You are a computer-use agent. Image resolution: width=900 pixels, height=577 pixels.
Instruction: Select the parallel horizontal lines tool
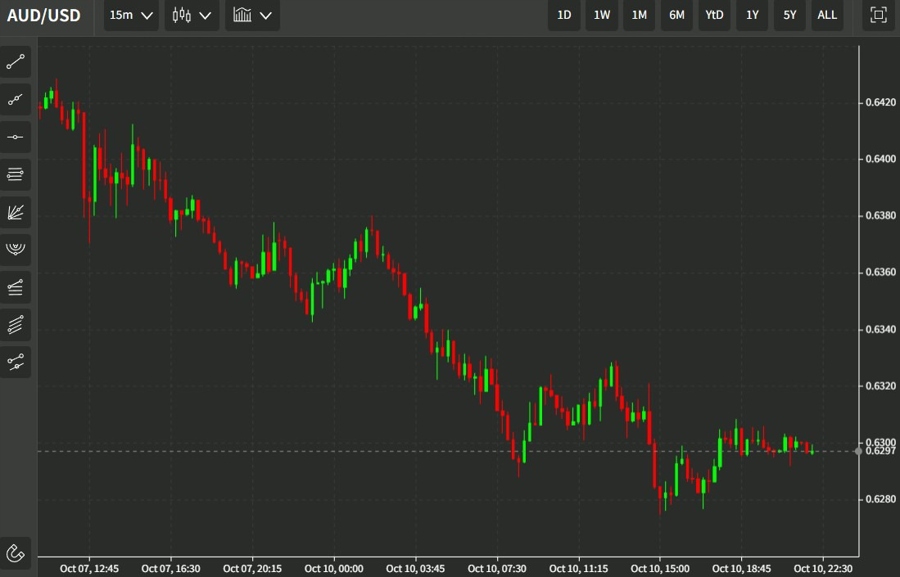(x=15, y=175)
